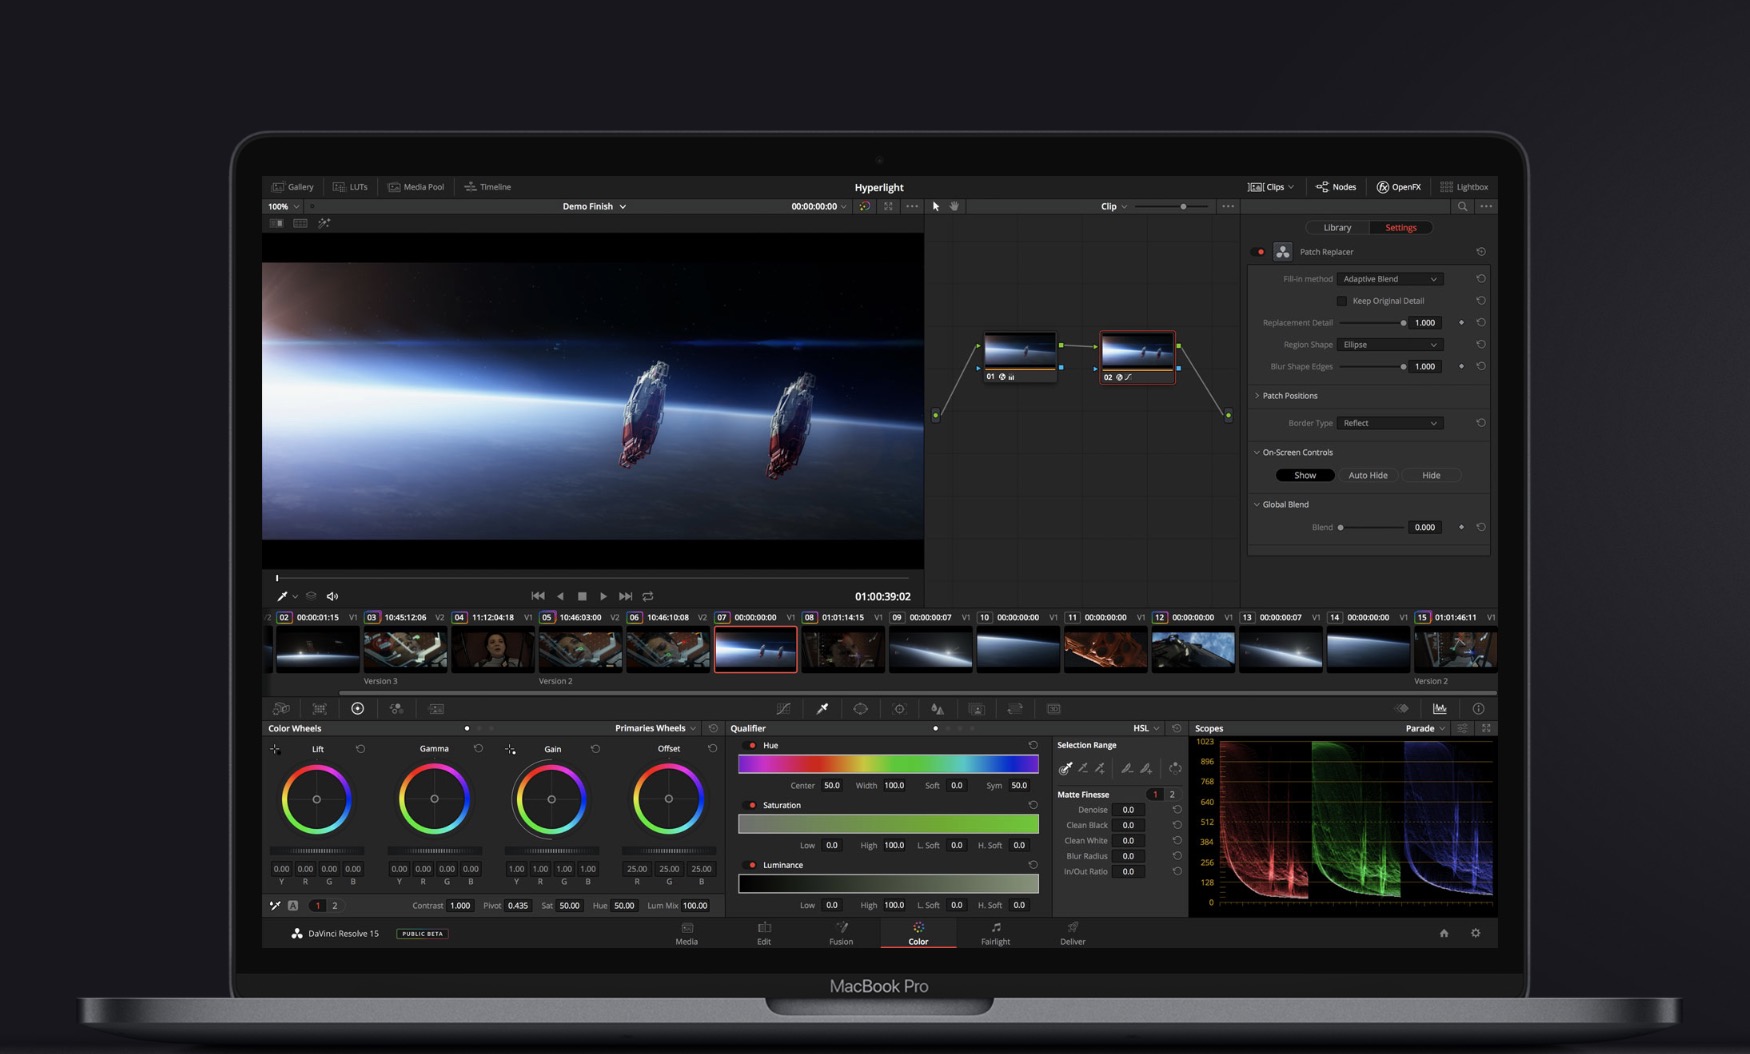Viewport: 1750px width, 1054px height.
Task: Toggle loop playback icon
Action: click(x=648, y=596)
